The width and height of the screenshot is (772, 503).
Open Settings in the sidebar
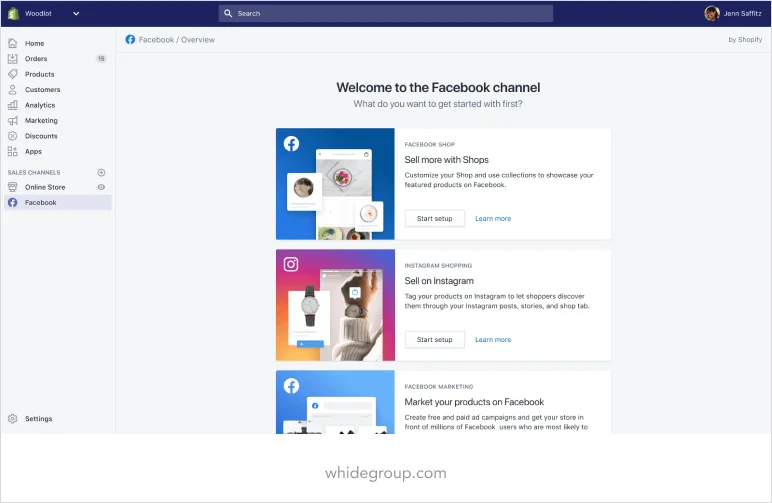point(38,419)
